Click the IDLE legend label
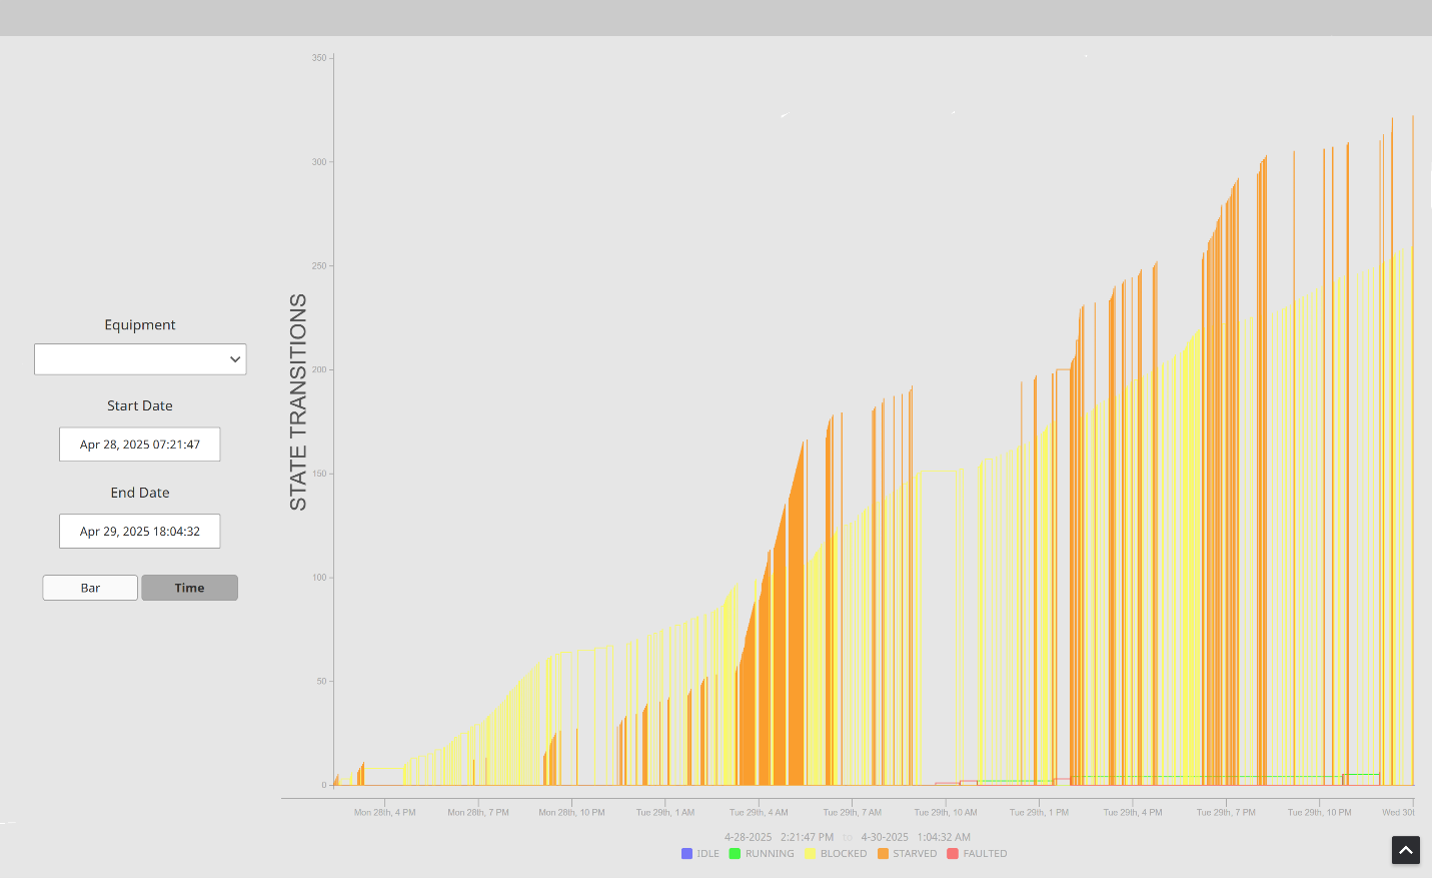1432x878 pixels. [708, 854]
